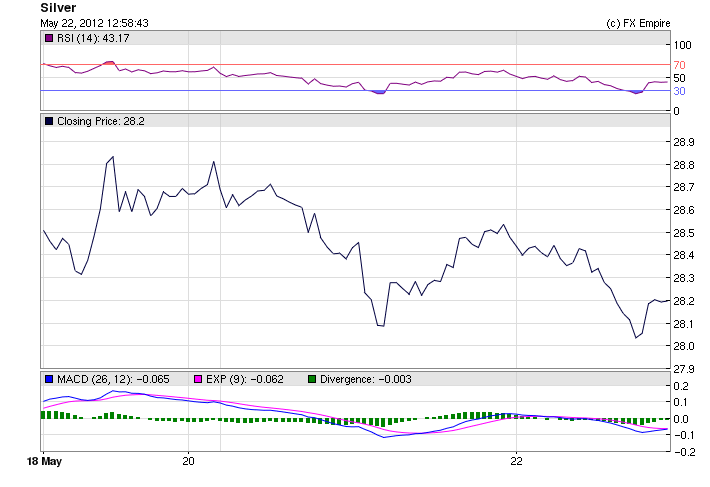Click the blue MACD legend swatch

point(49,379)
